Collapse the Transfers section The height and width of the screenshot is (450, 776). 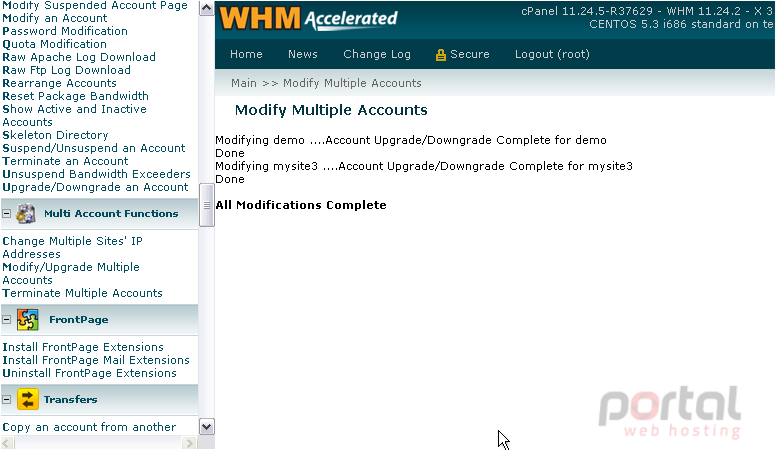tap(6, 400)
